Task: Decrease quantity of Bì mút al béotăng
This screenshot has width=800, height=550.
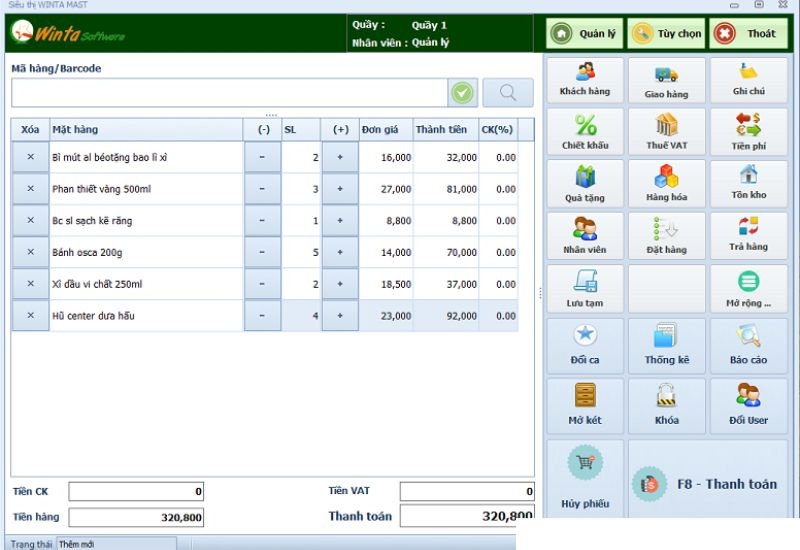Action: pyautogui.click(x=262, y=157)
